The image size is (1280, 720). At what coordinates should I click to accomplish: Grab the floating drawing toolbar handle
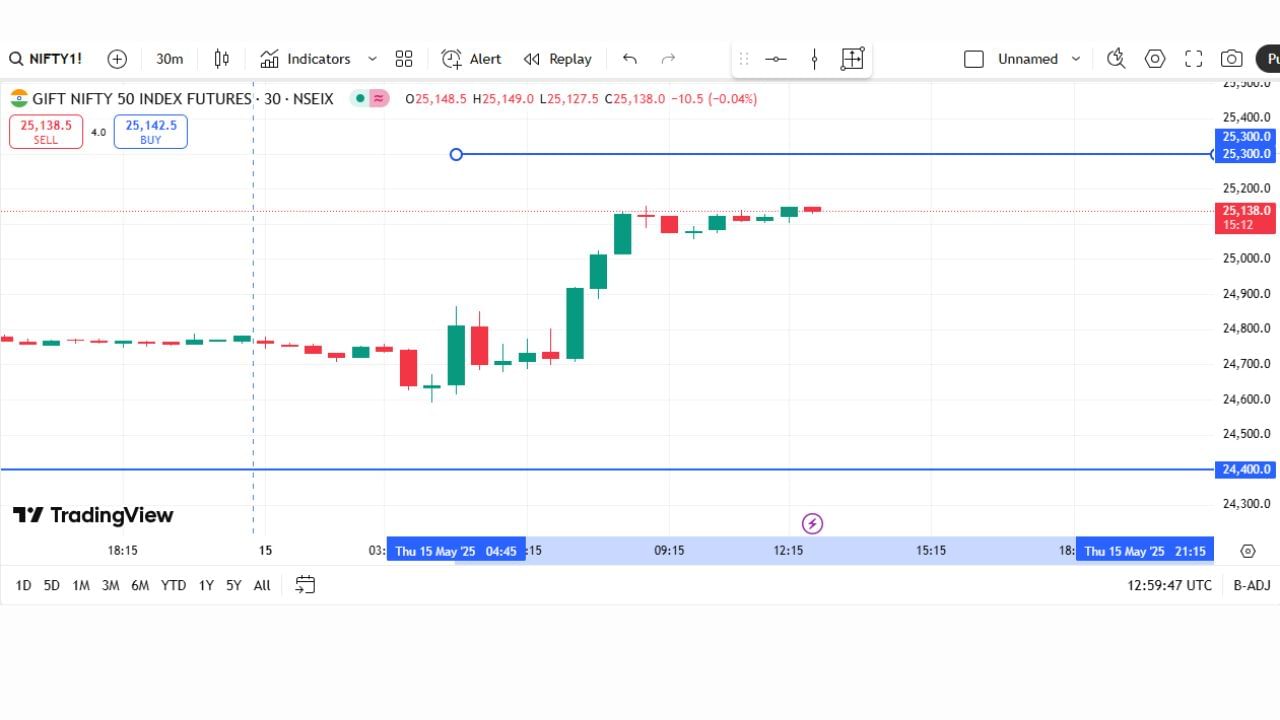coord(743,59)
